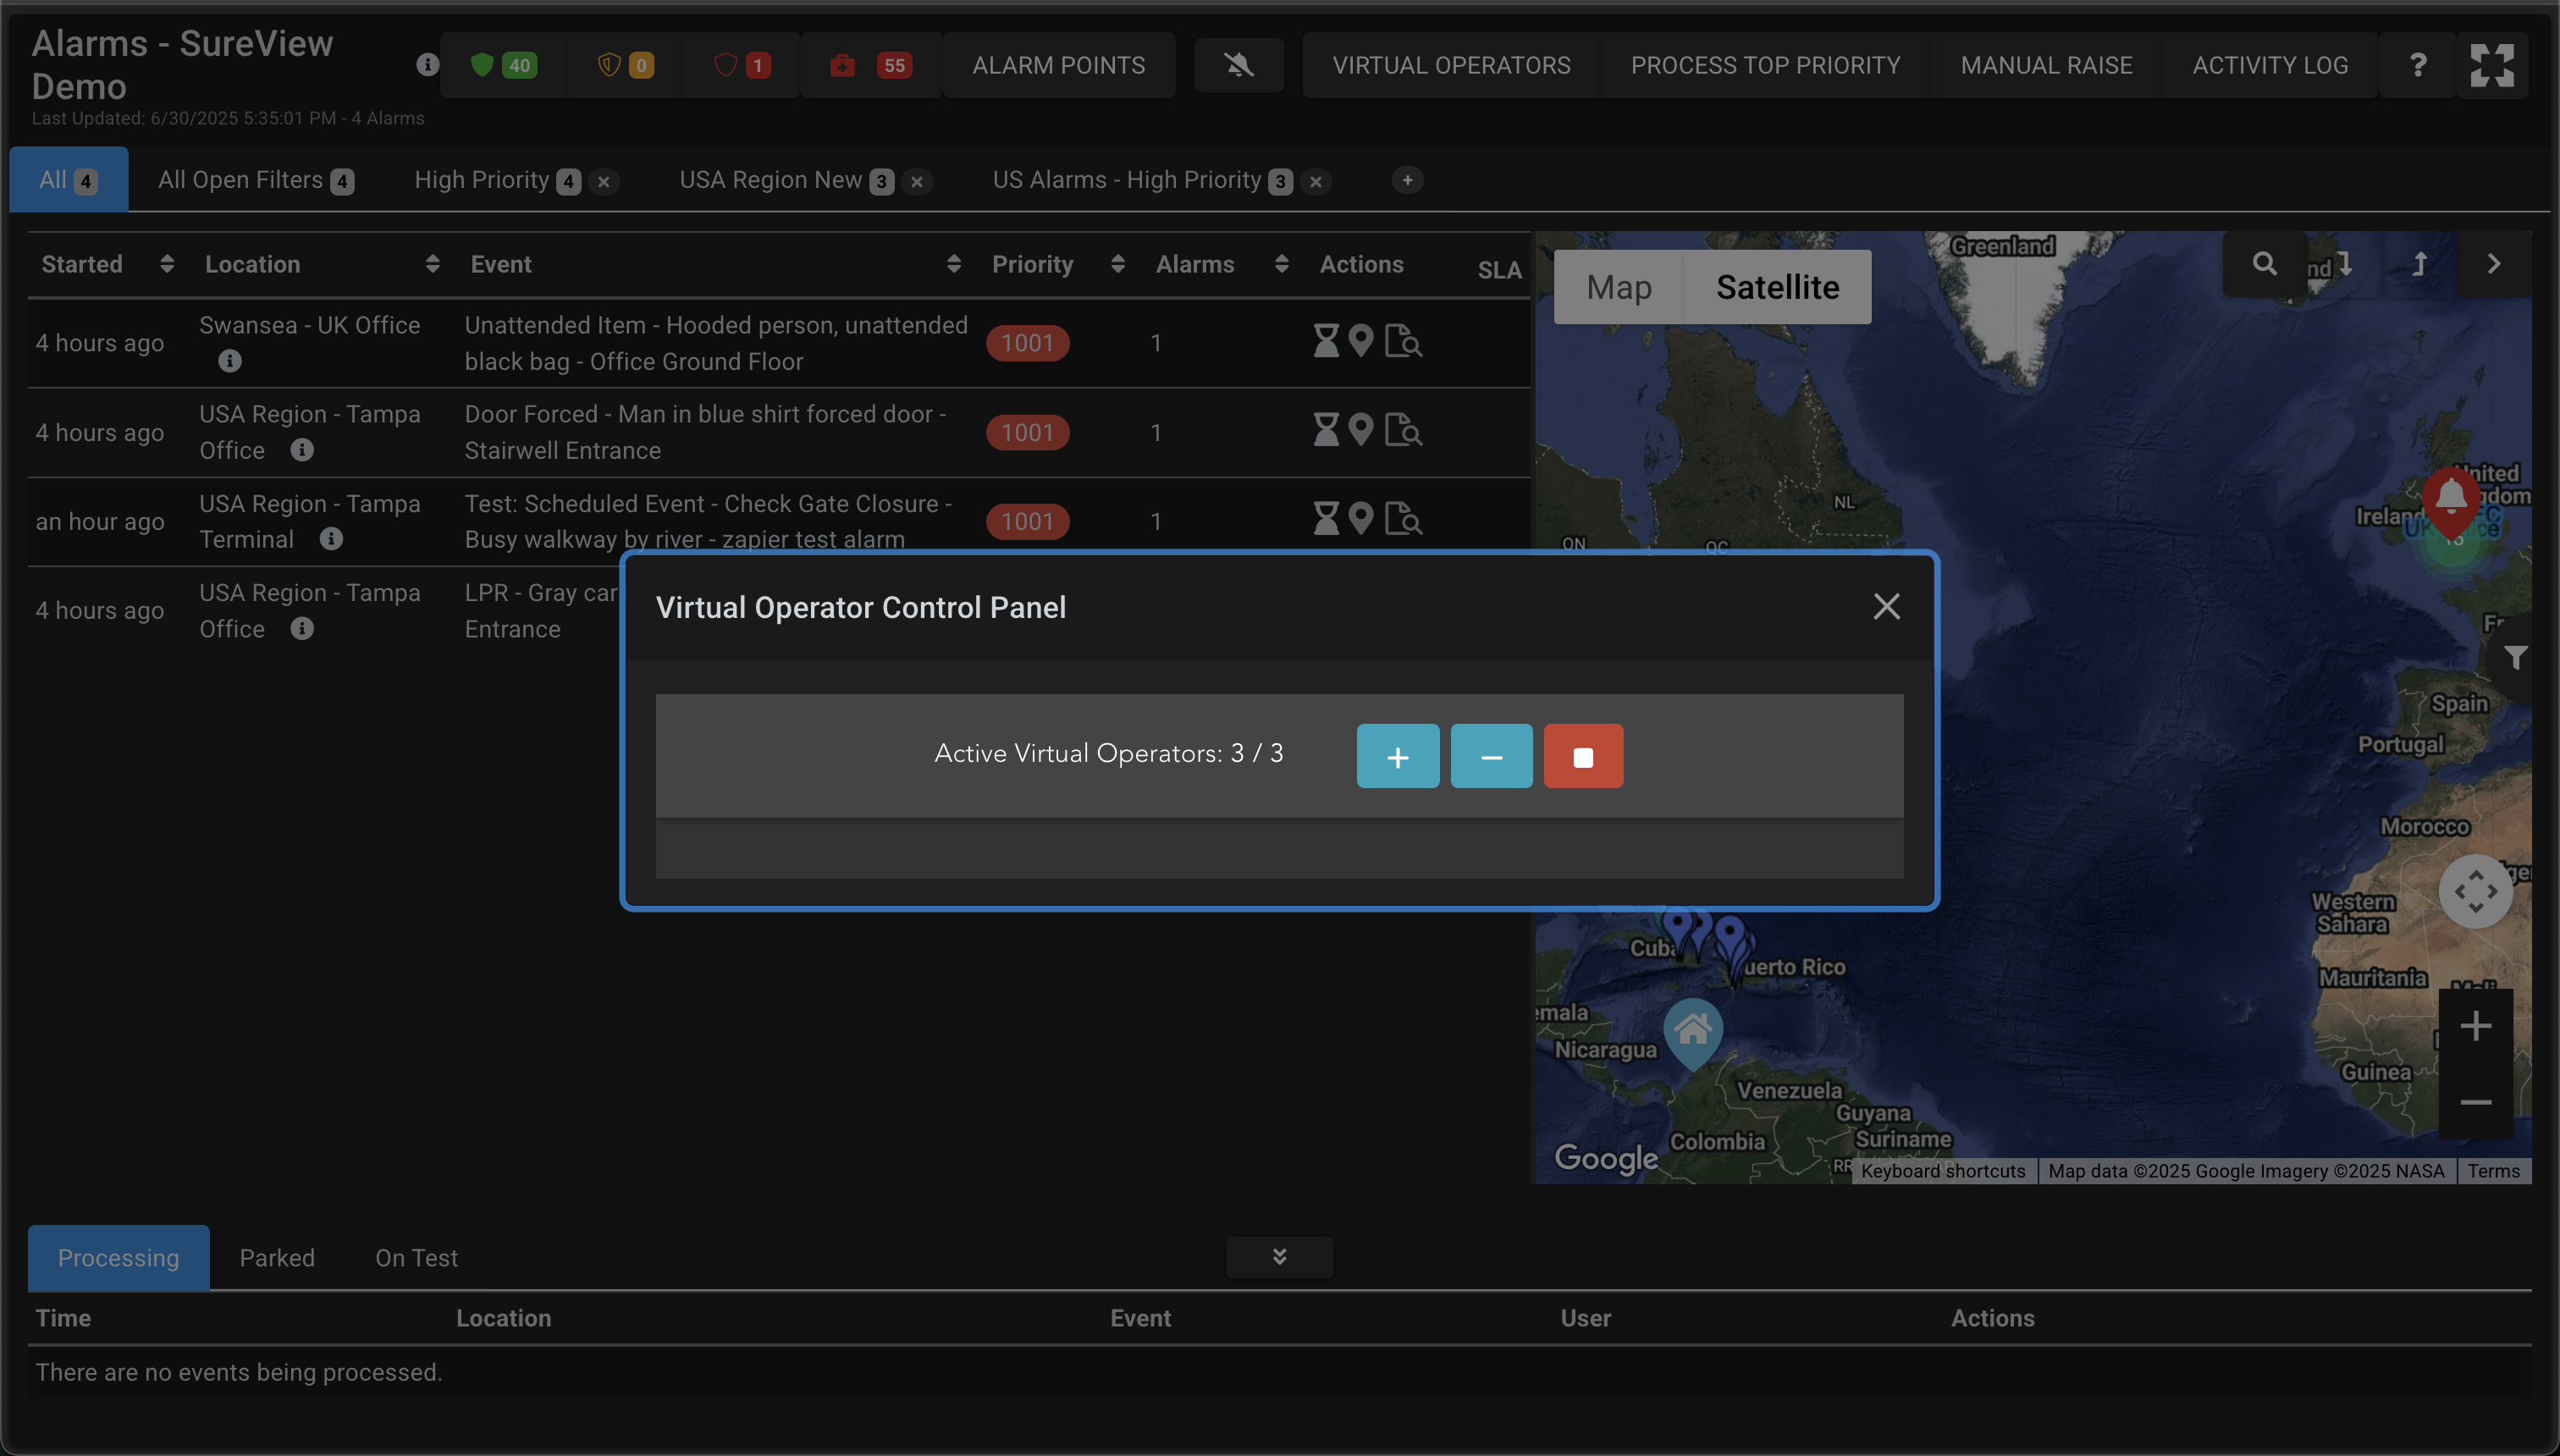Open help question mark
Image resolution: width=2560 pixels, height=1456 pixels.
point(2418,66)
